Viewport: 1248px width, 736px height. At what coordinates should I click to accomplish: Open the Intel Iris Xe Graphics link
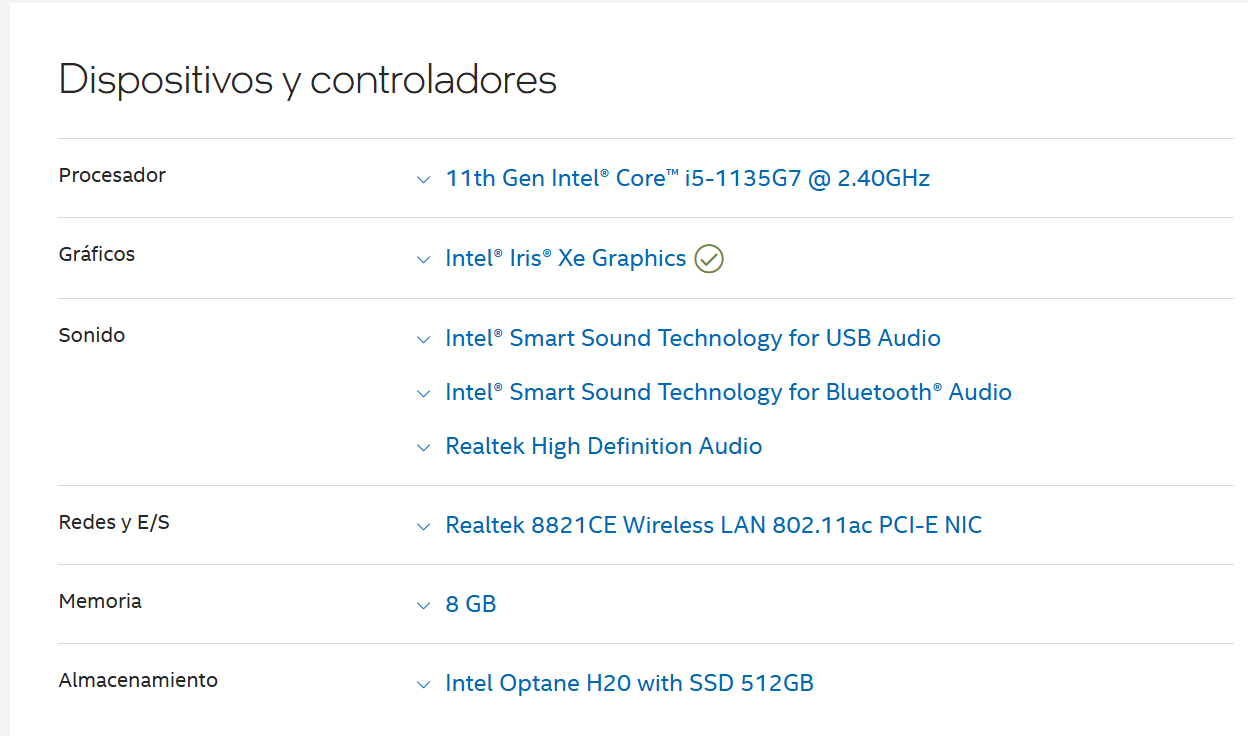click(x=566, y=258)
